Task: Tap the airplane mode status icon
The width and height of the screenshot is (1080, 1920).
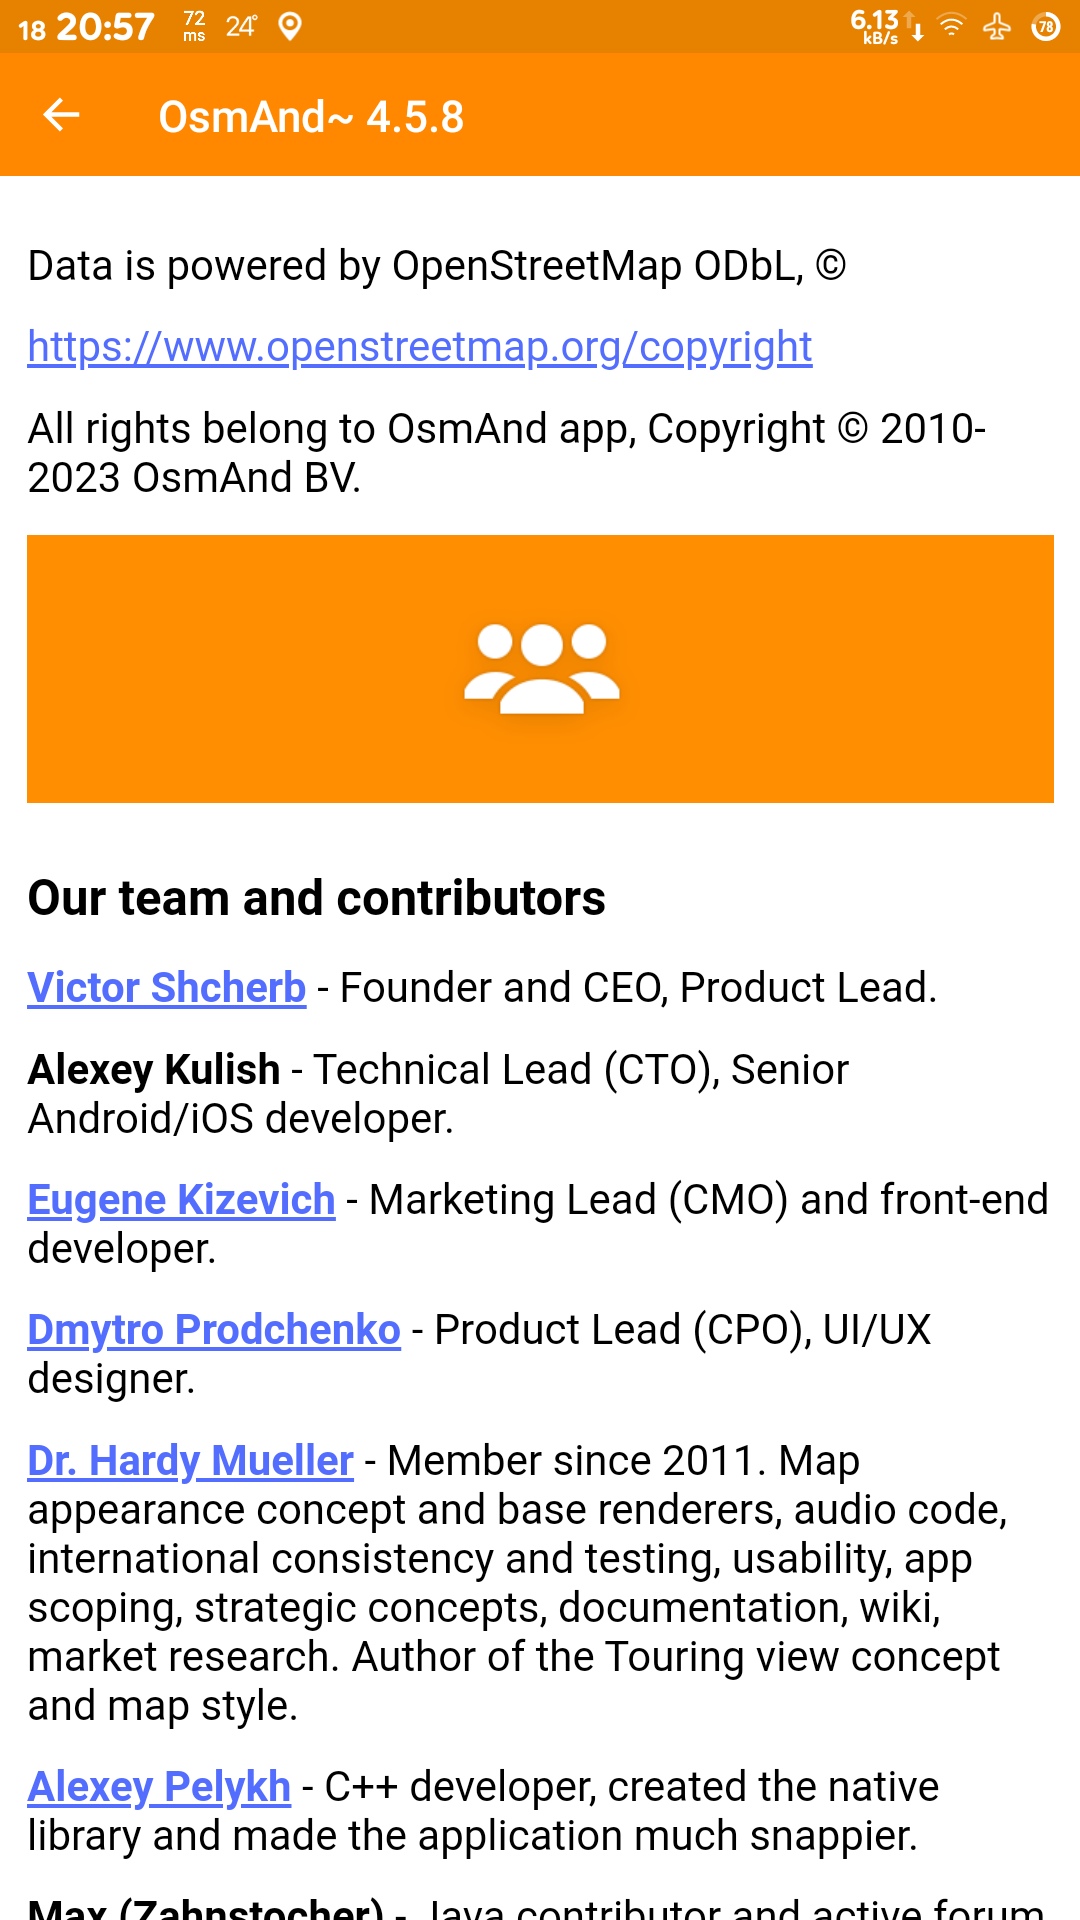Action: click(997, 26)
